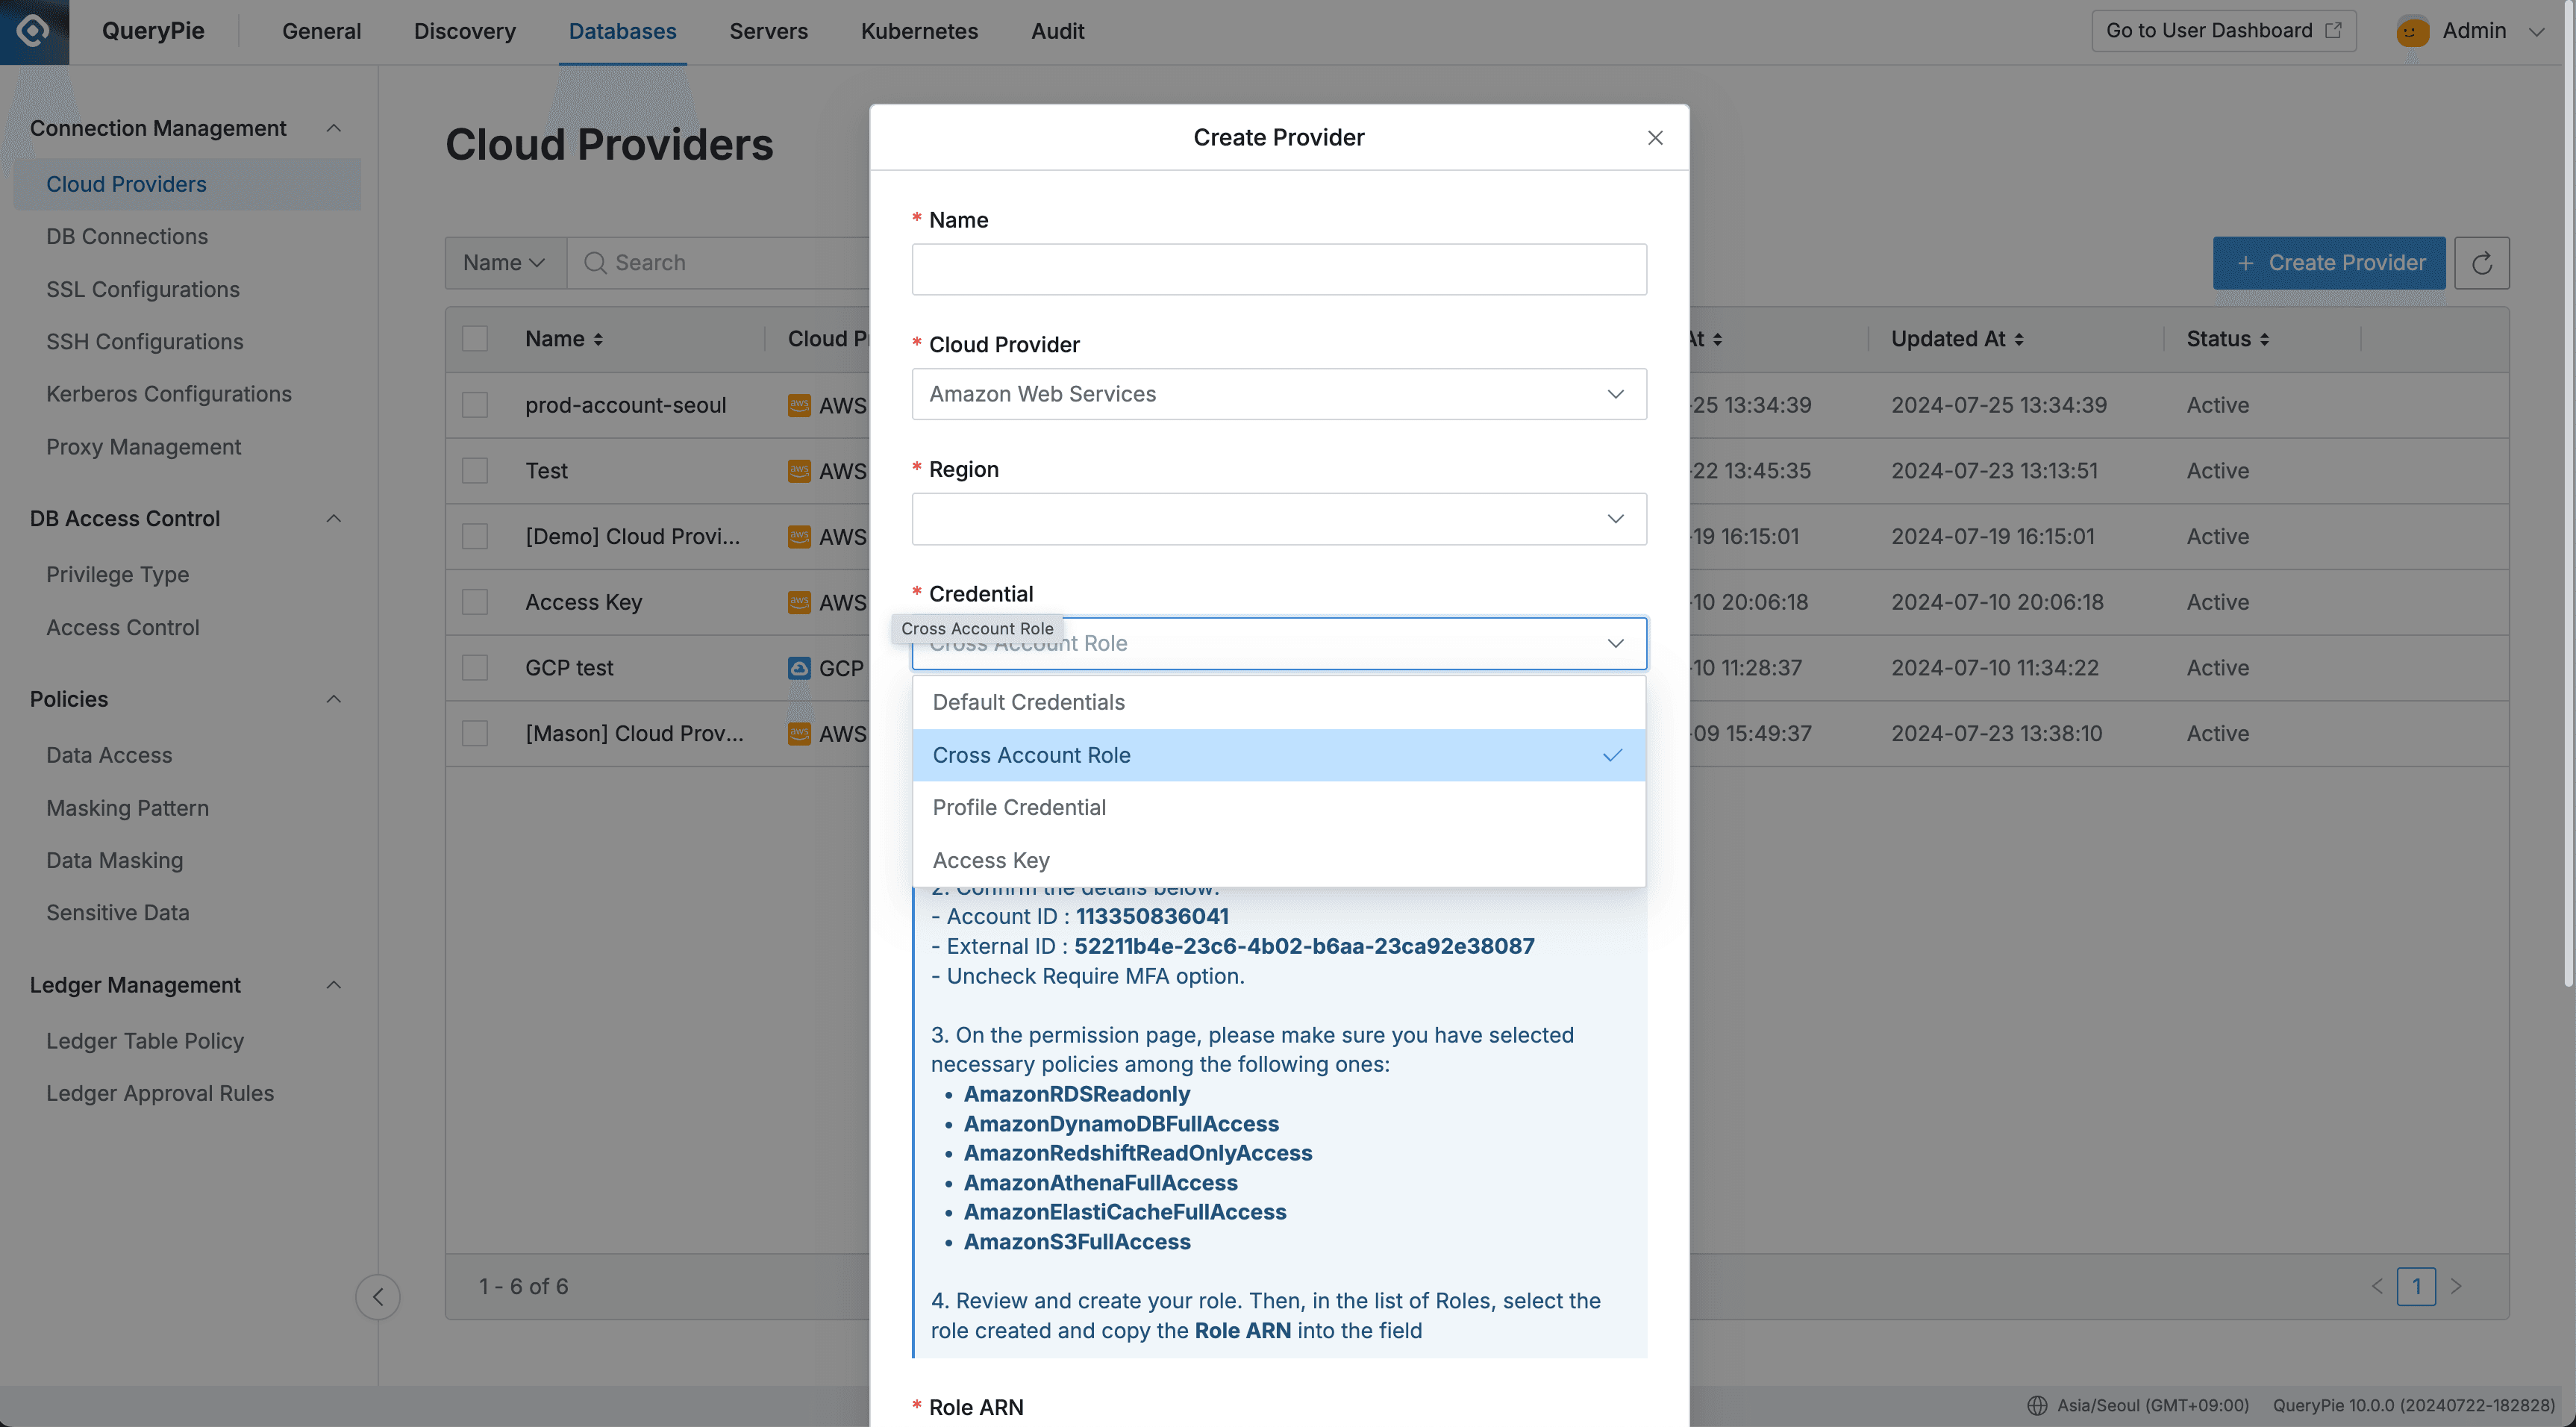
Task: Click the Create Provider button
Action: pos(2329,262)
